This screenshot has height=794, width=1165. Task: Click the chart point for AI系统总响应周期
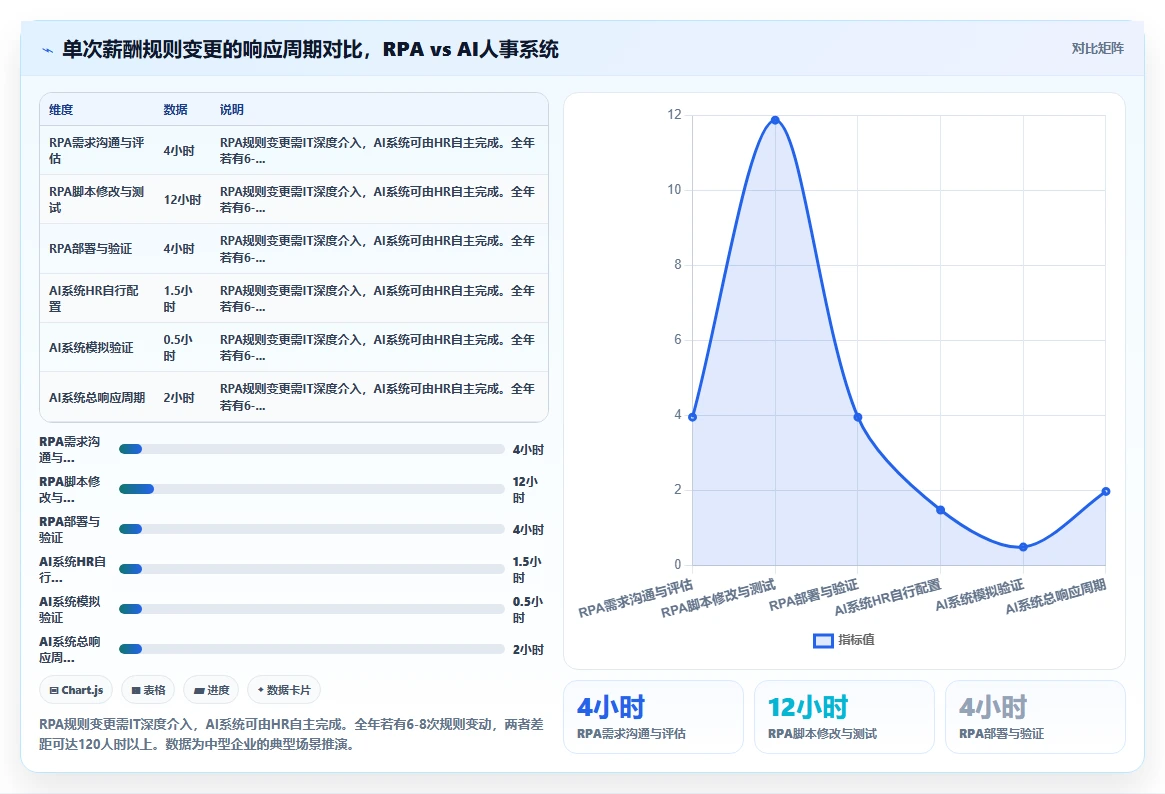(x=1106, y=491)
